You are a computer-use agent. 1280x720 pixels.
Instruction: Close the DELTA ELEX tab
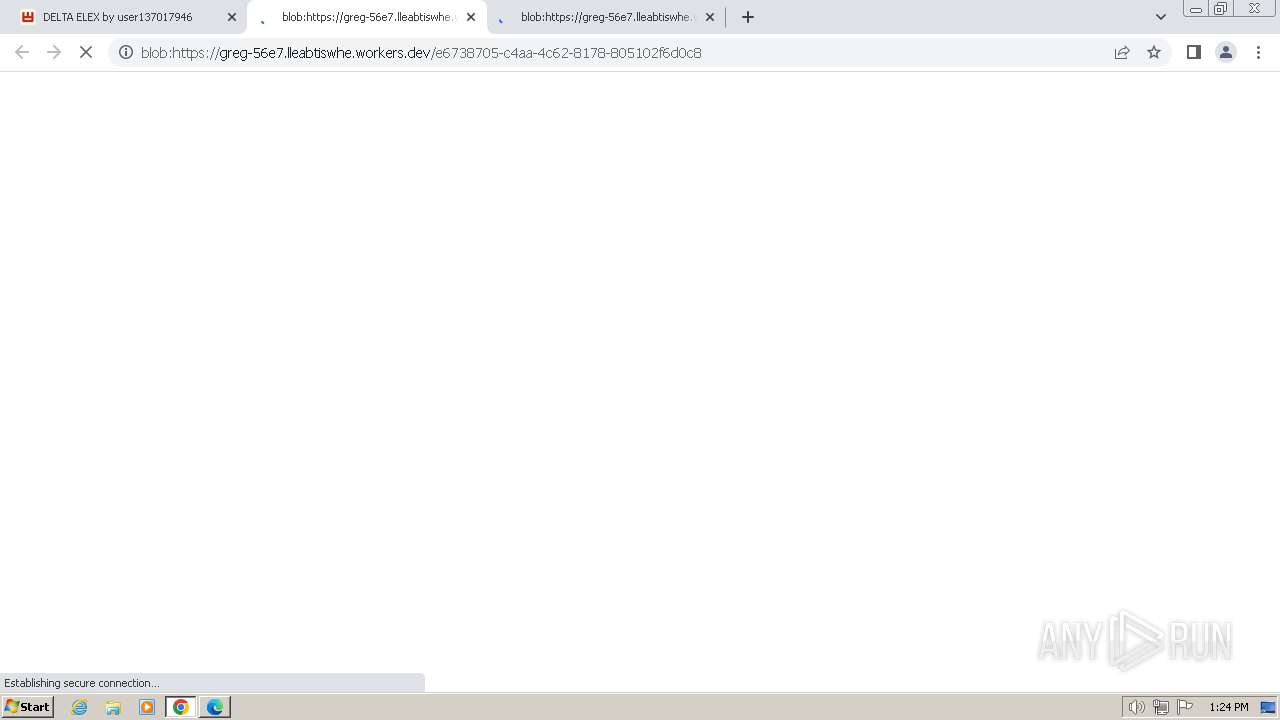tap(232, 17)
